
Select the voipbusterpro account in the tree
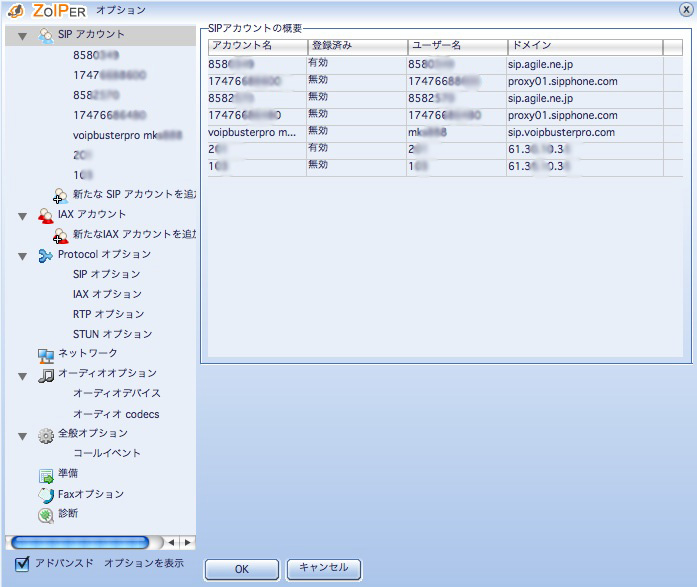[x=128, y=135]
